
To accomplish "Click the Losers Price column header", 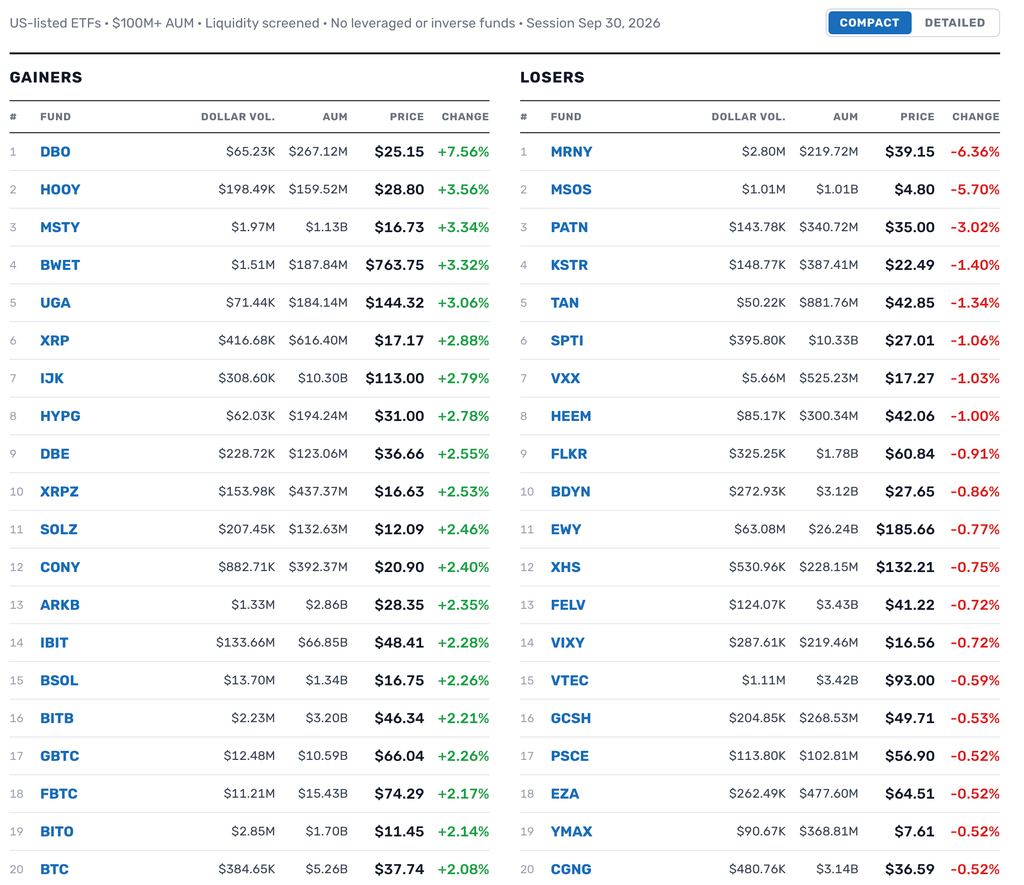I will pos(917,117).
